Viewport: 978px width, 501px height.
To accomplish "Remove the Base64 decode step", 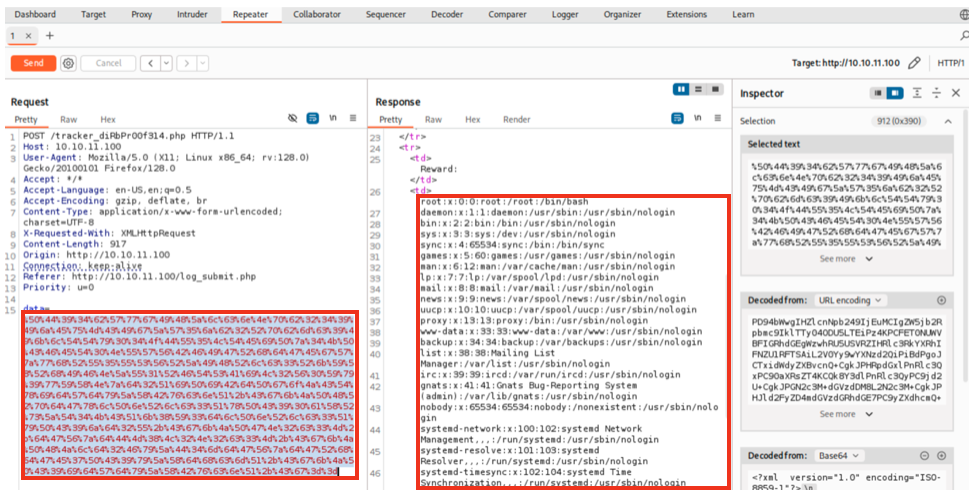I will 925,455.
